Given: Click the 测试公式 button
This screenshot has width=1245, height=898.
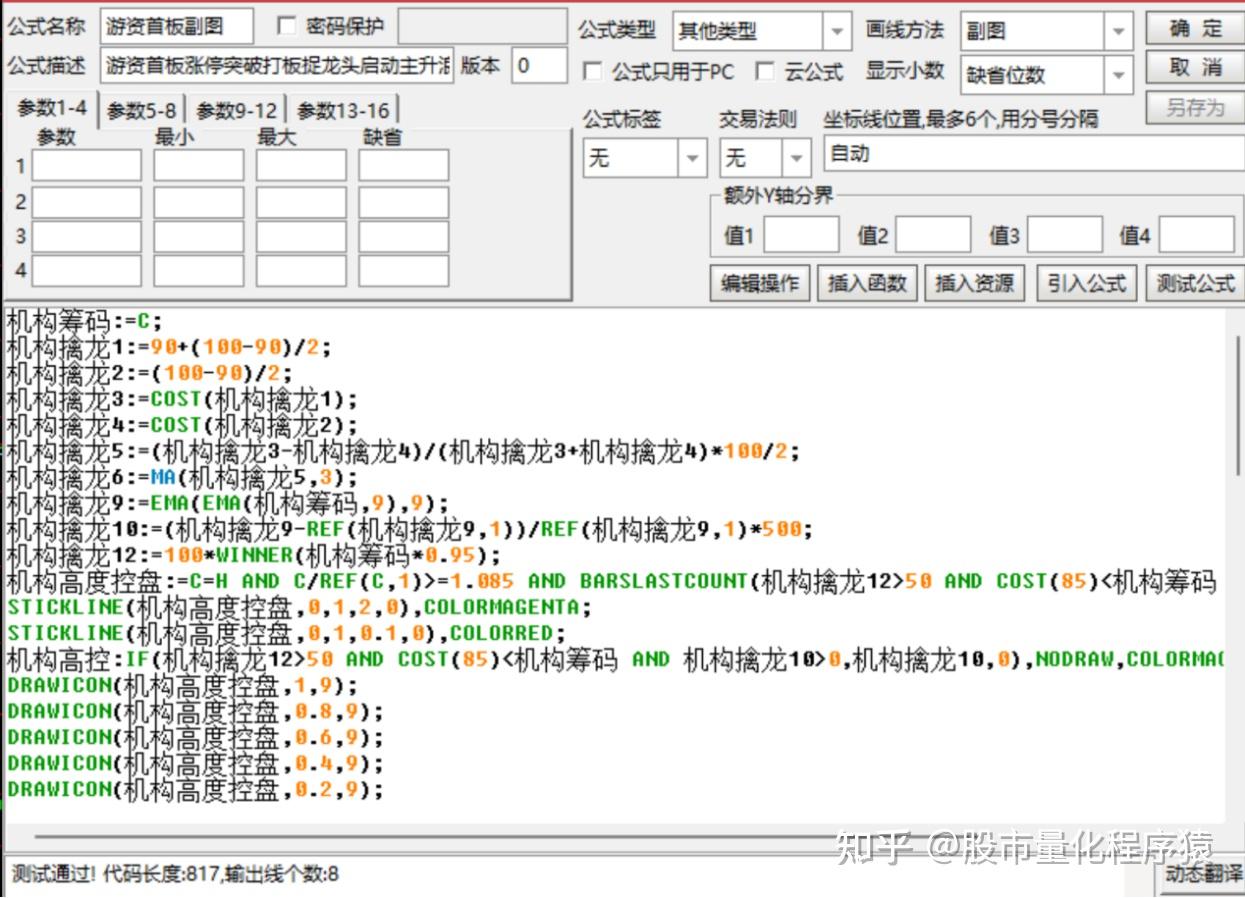Looking at the screenshot, I should (x=1195, y=283).
